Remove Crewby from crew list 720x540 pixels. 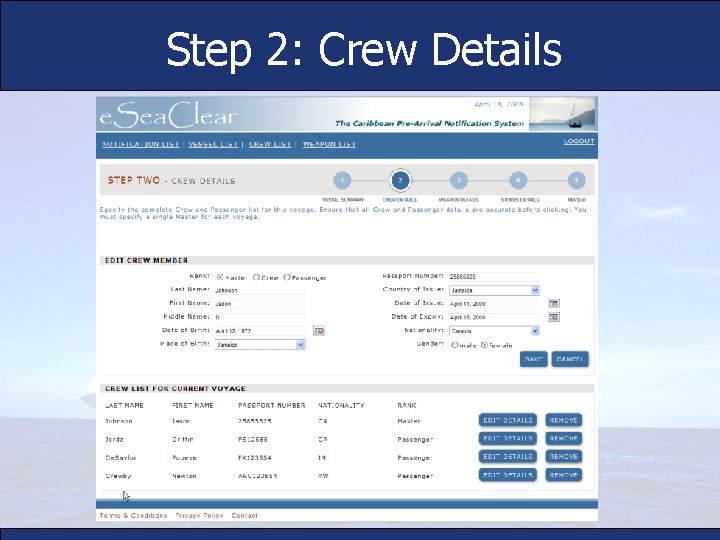pyautogui.click(x=563, y=475)
